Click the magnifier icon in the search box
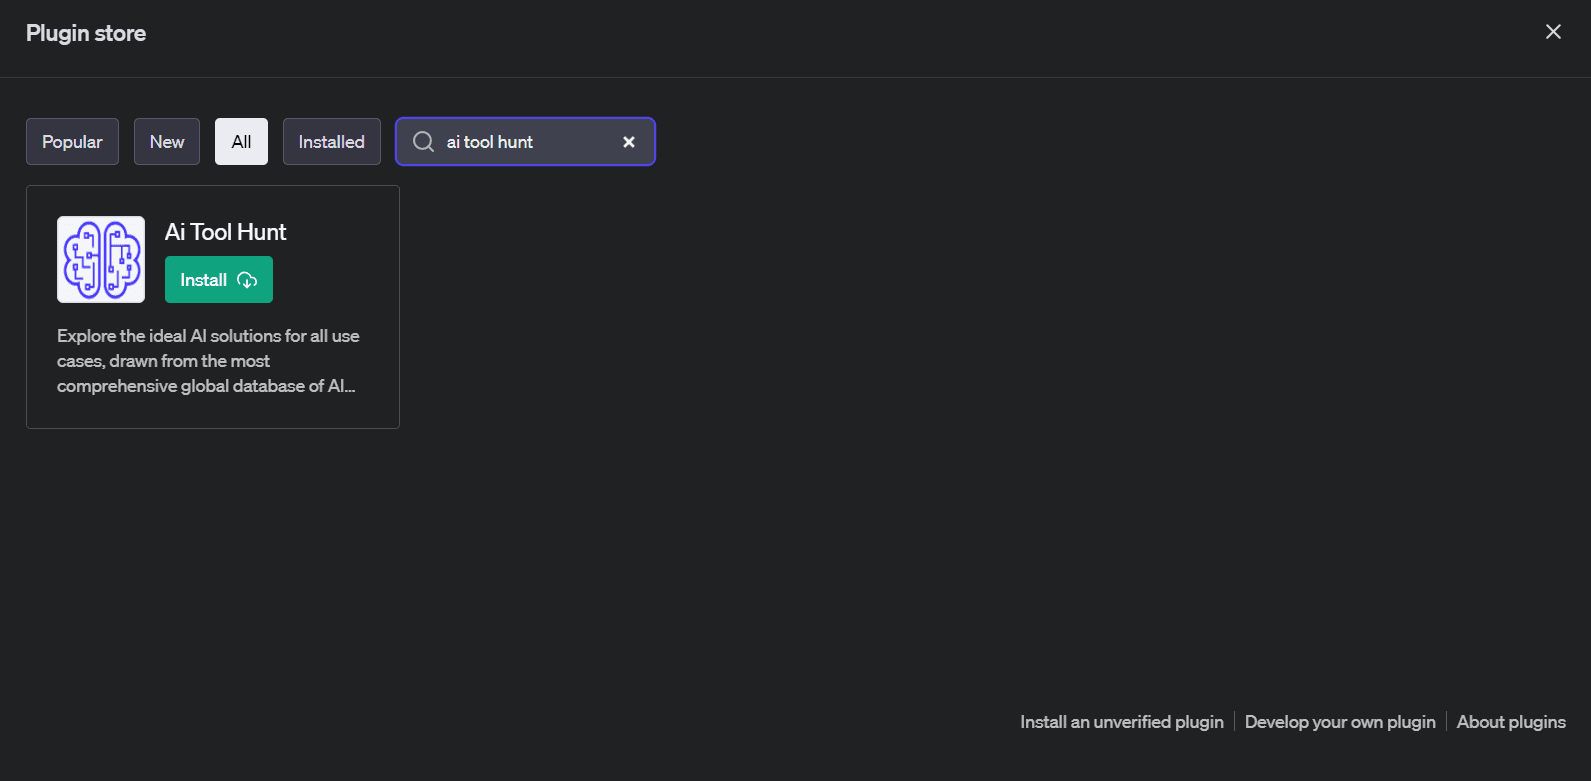 (423, 142)
